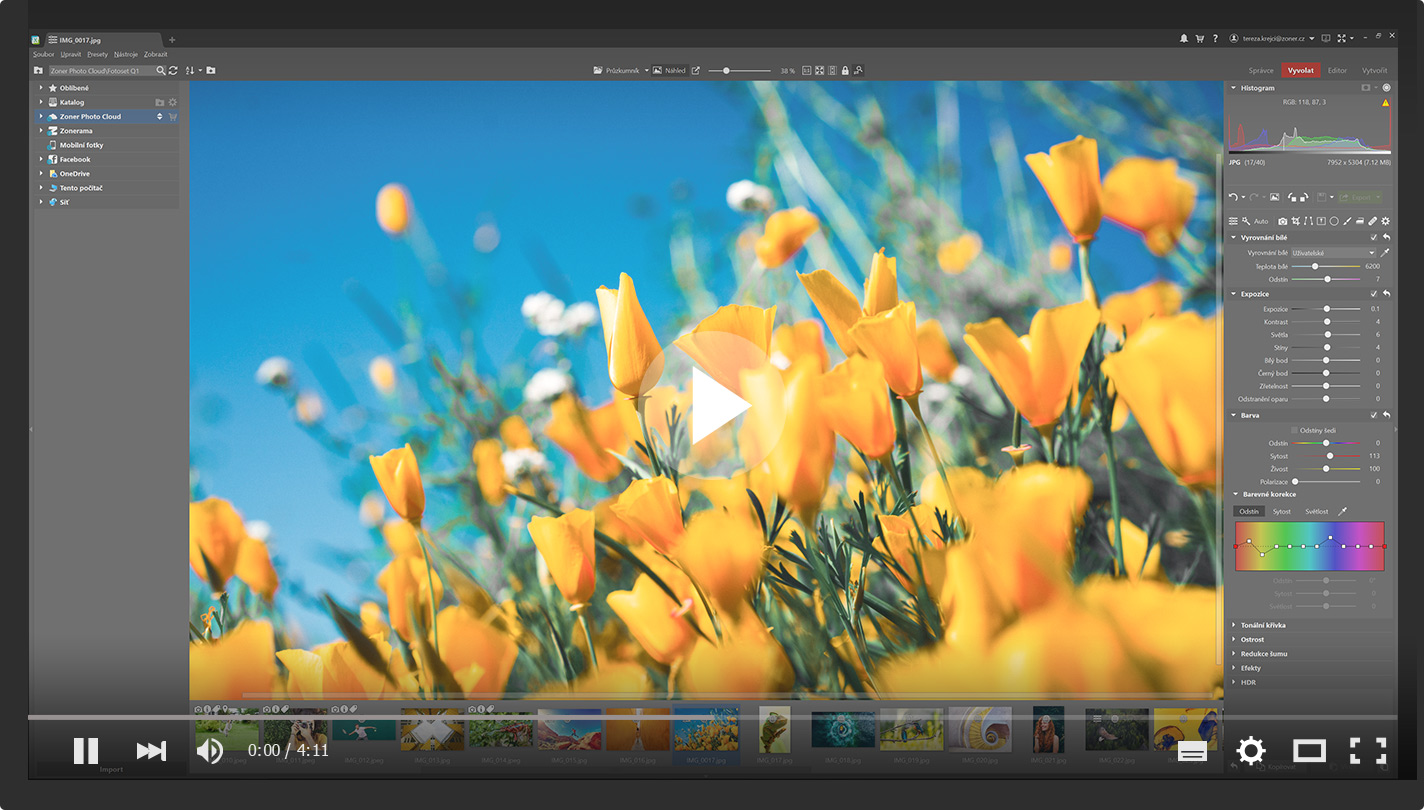Viewport: 1424px width, 810px height.
Task: Pause the video player
Action: point(86,750)
